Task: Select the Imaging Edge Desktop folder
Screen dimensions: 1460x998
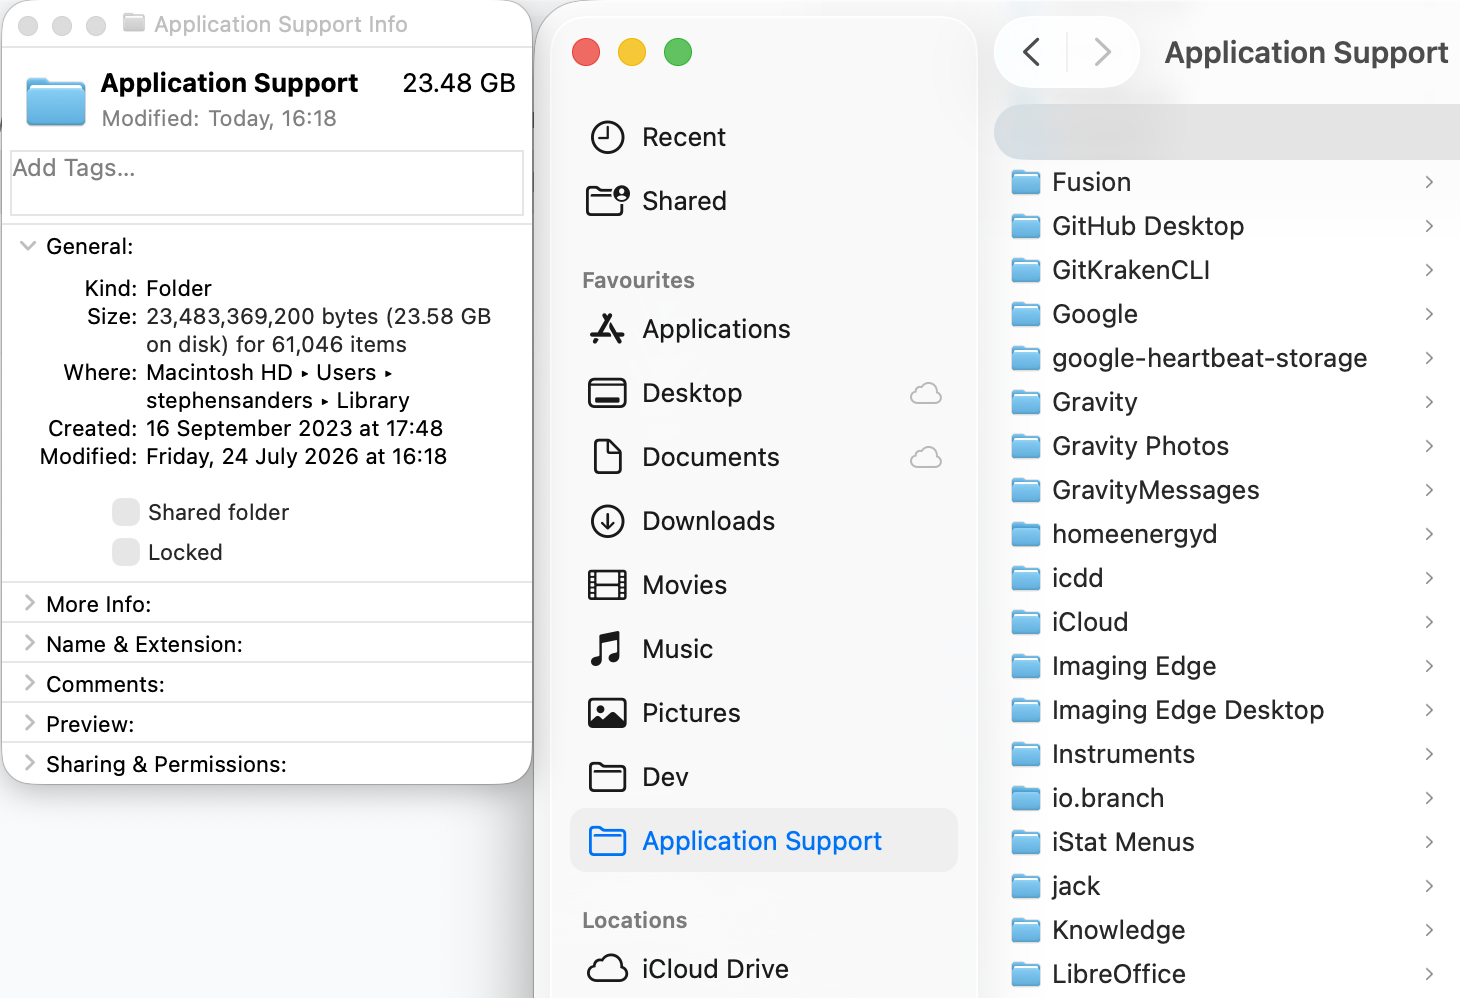Action: pos(1227,710)
